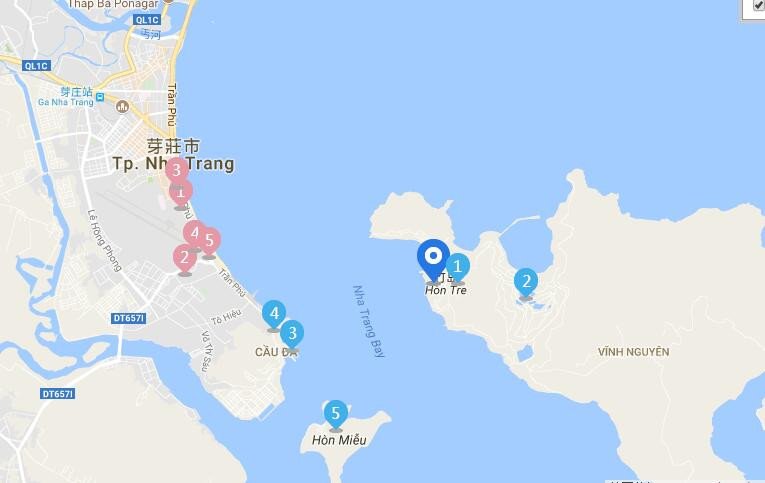
Task: Select blue marker 4 above Cầu Đá
Action: pyautogui.click(x=274, y=315)
